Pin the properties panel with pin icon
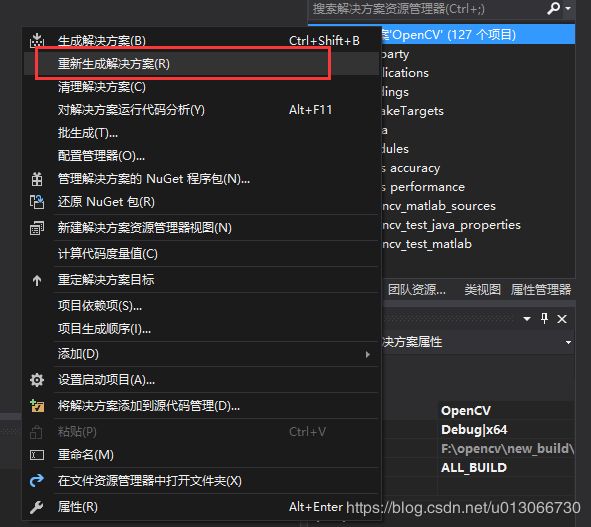The image size is (591, 527). point(544,319)
